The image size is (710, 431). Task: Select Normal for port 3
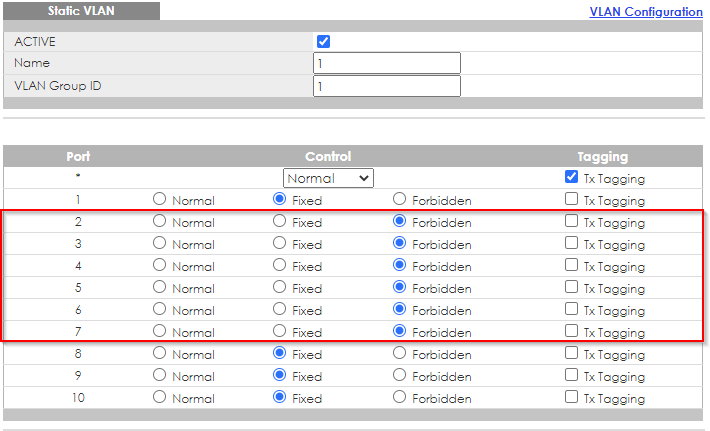160,243
